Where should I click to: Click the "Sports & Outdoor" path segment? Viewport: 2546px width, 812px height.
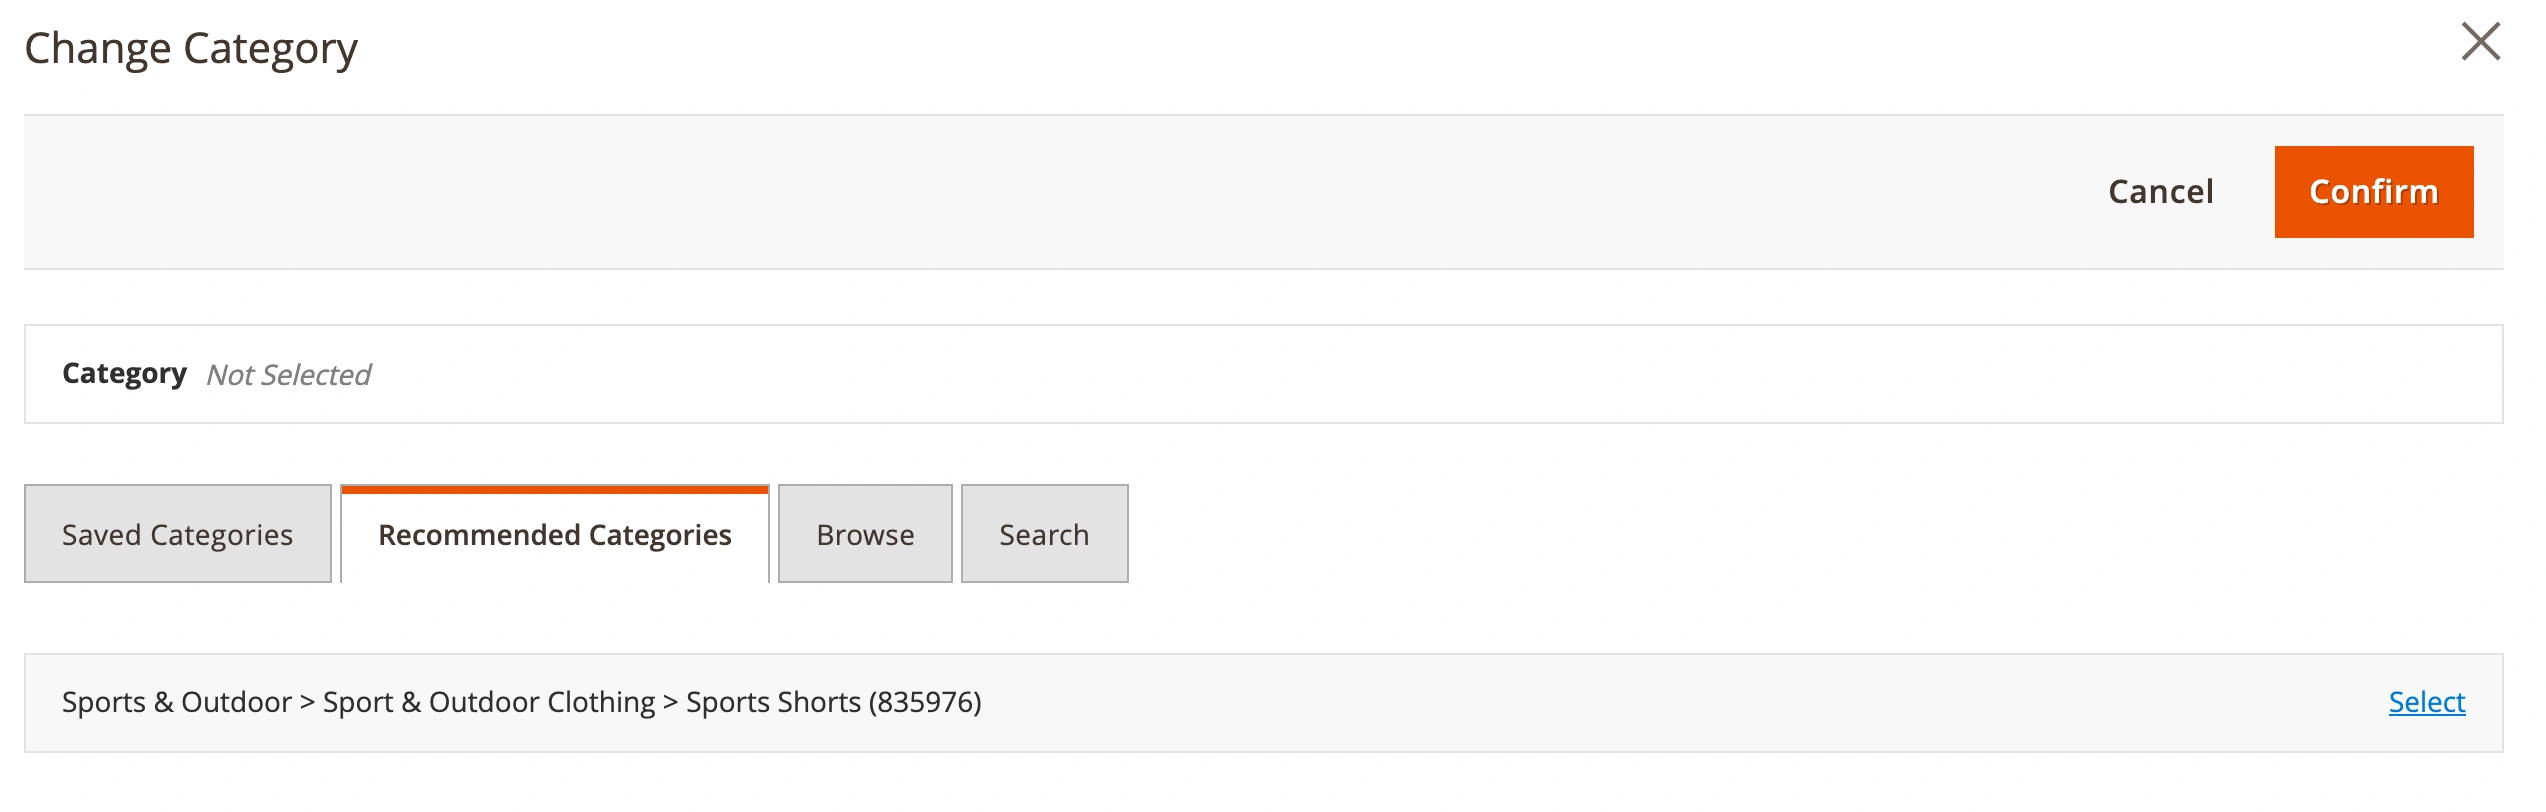[x=176, y=702]
